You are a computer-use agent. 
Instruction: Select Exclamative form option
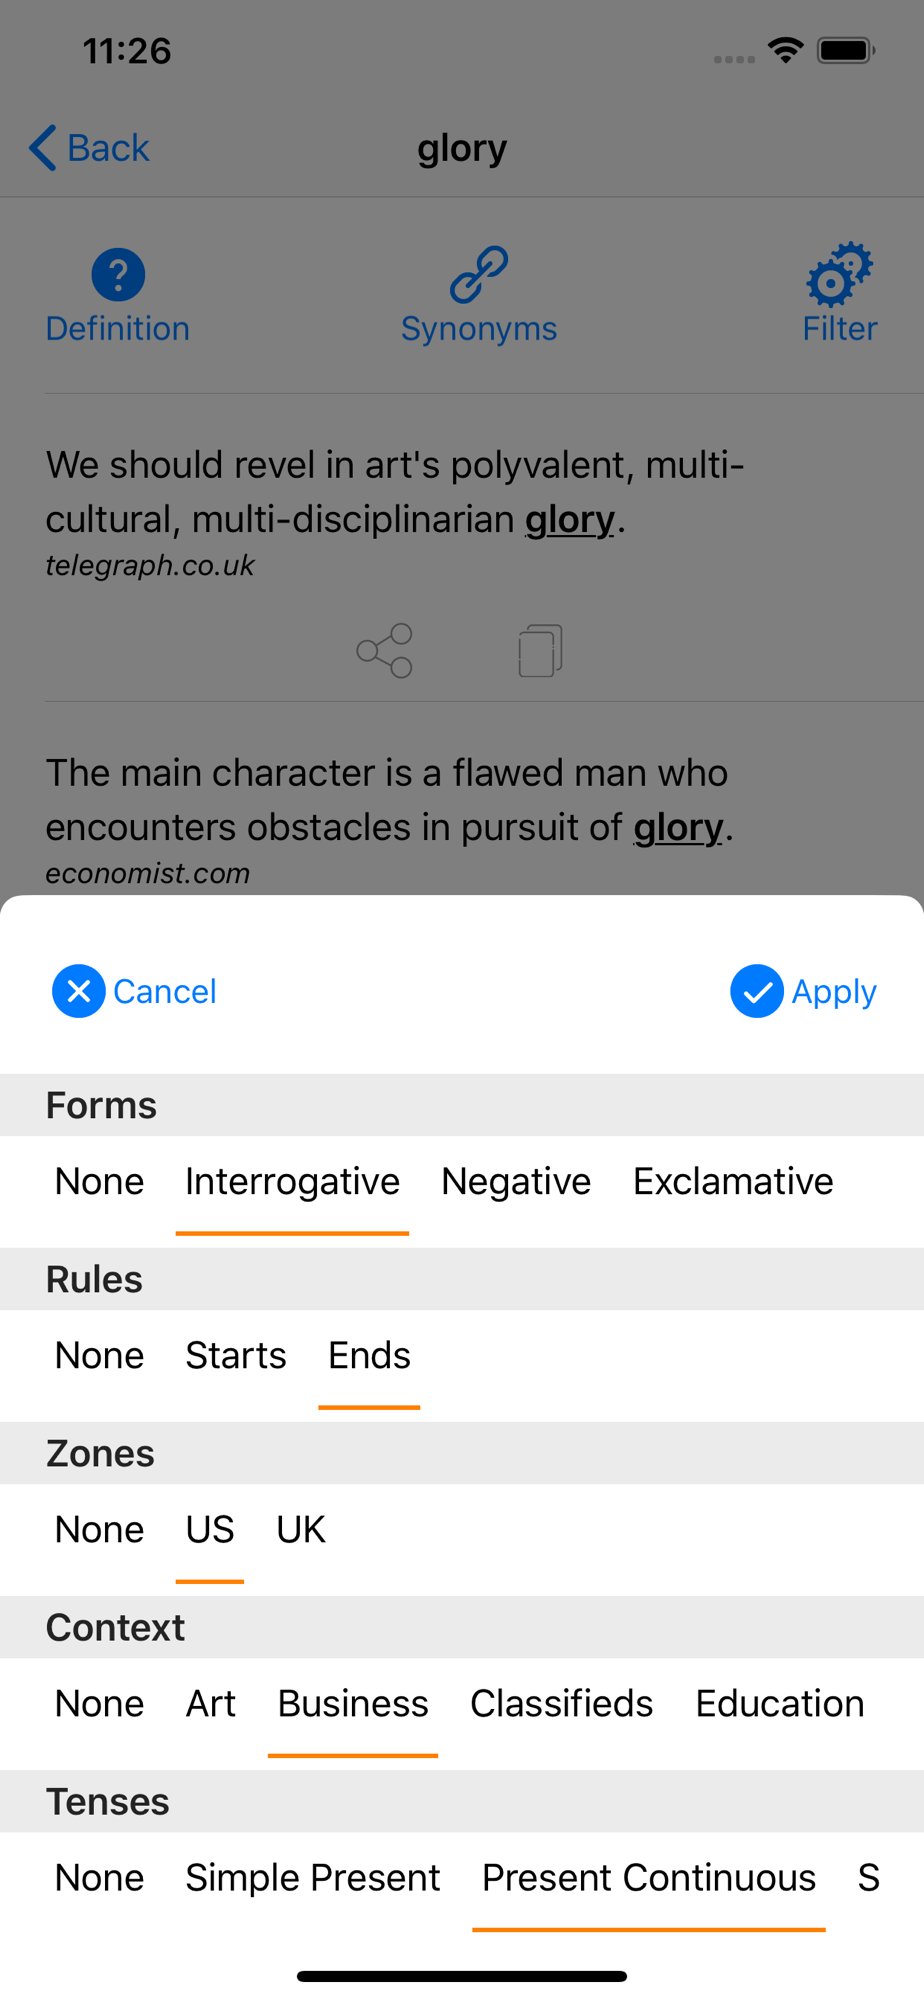click(733, 1181)
